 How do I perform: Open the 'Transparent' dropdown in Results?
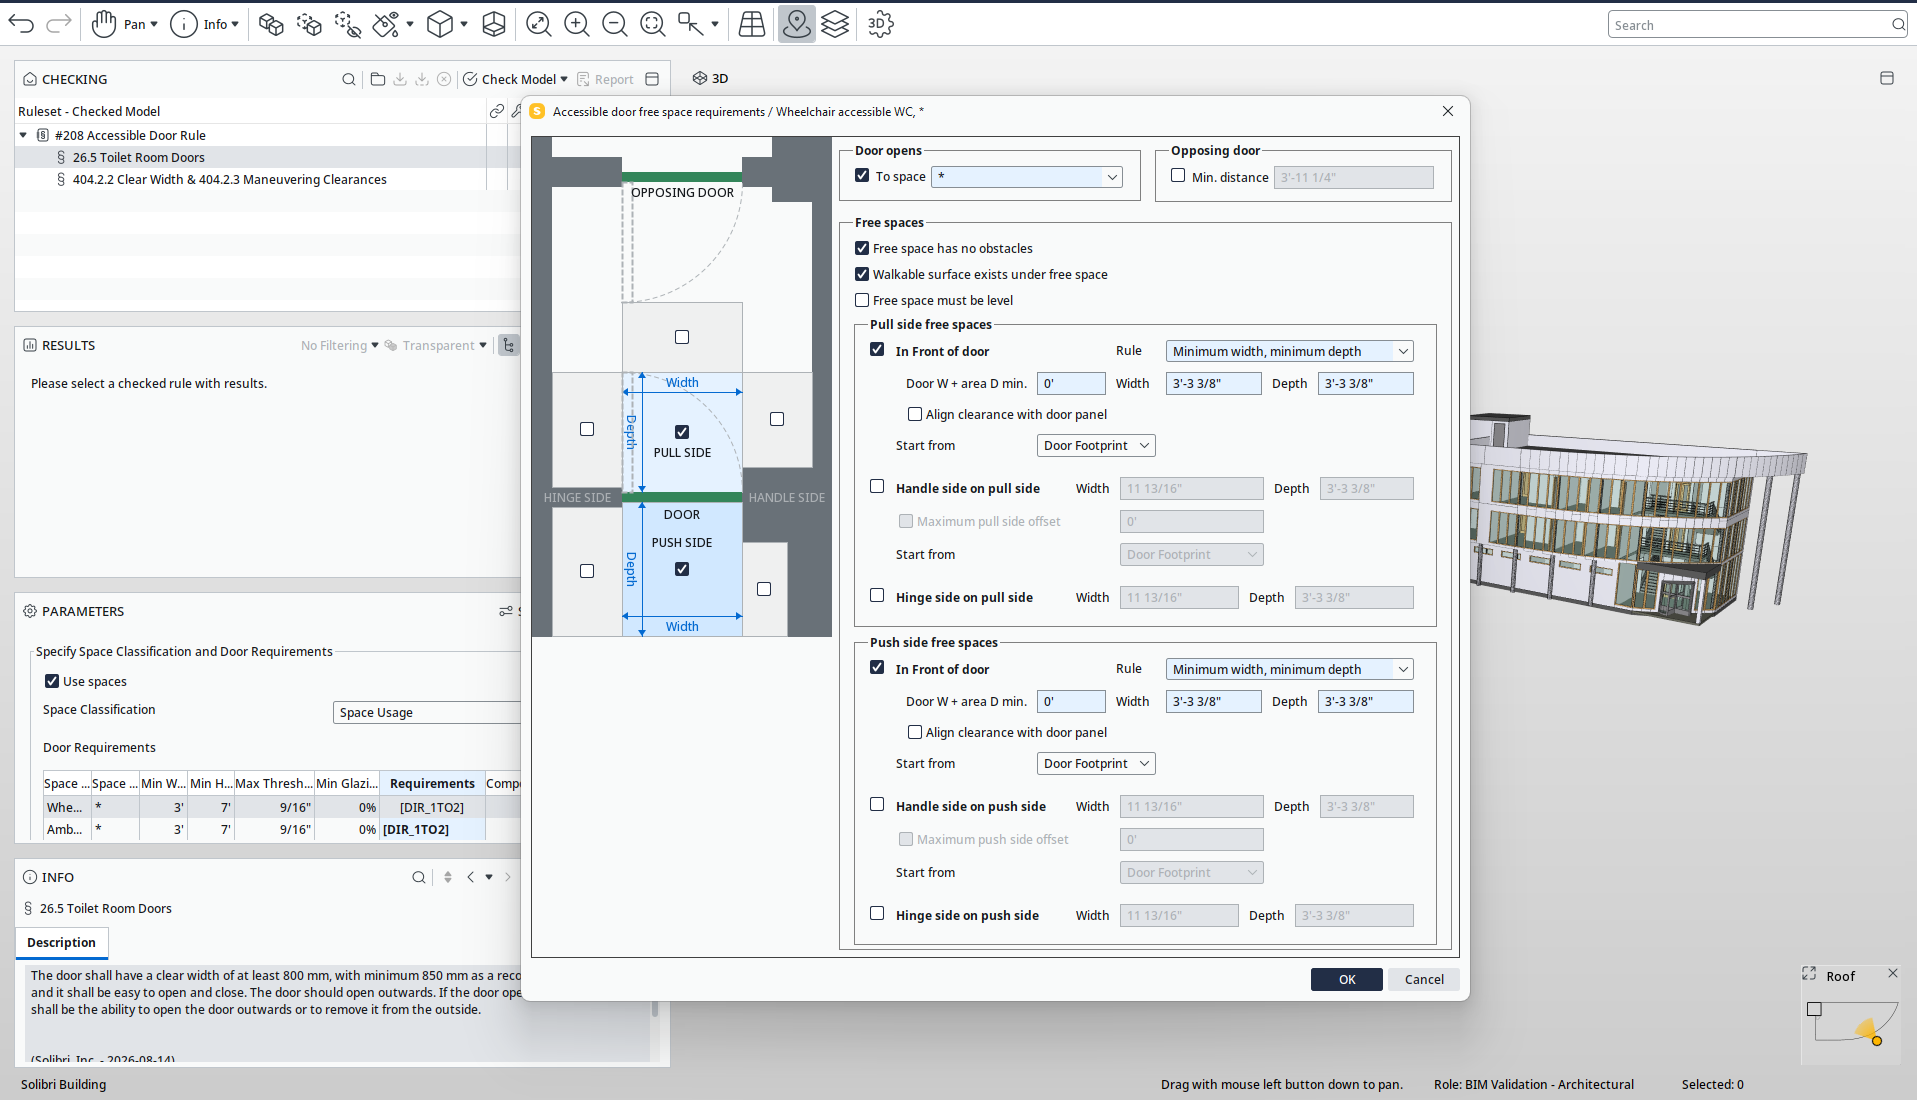(437, 345)
